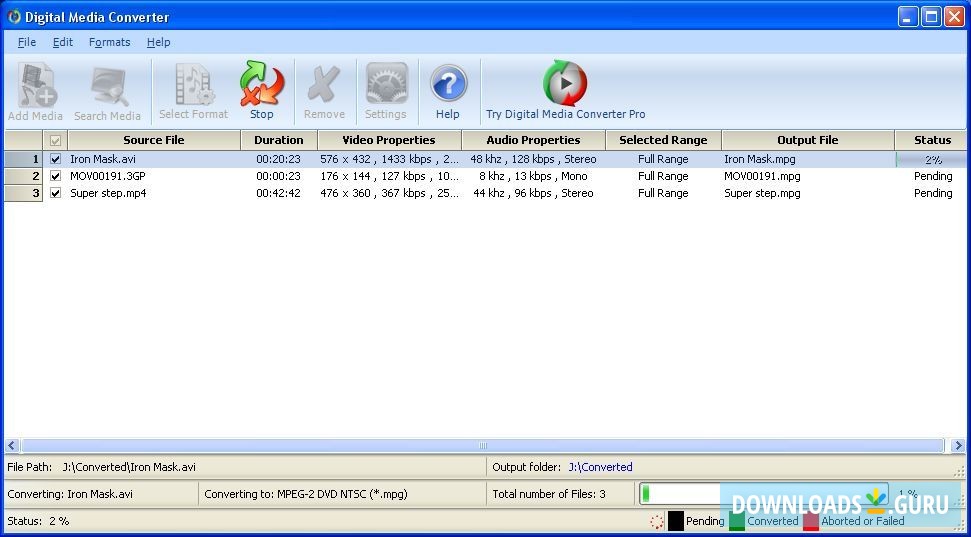The image size is (971, 537).
Task: Click the 476 x 360 video properties cell
Action: click(390, 193)
